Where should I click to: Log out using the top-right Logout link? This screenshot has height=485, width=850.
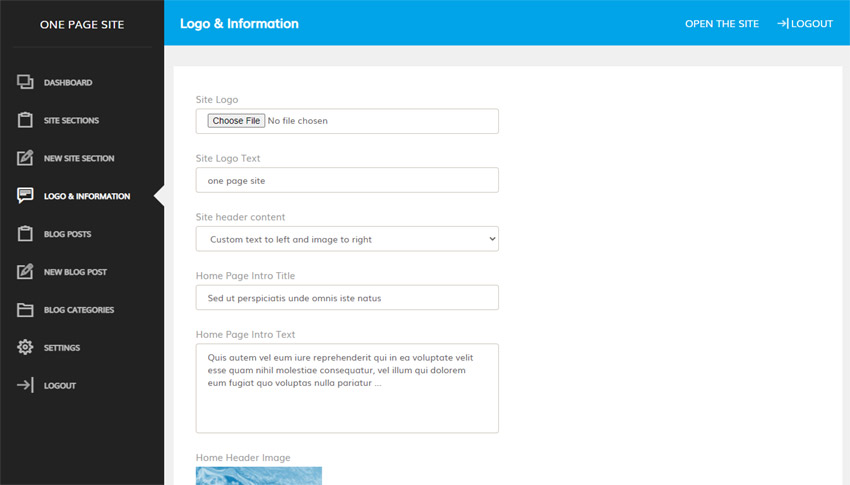(x=805, y=24)
